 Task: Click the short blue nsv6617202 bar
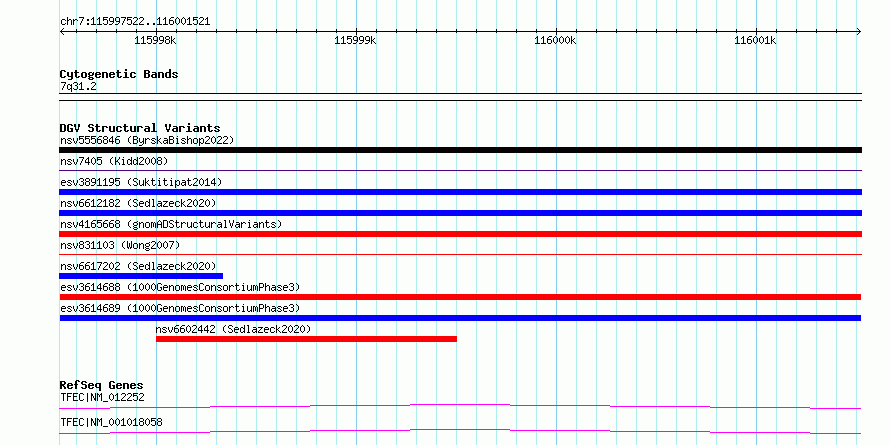tap(141, 276)
